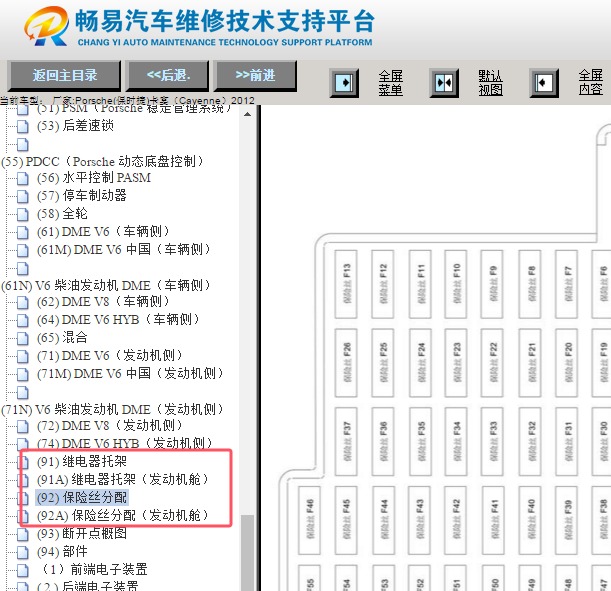Select (55) PDCC Porsche 动态底盘控制
The width and height of the screenshot is (611, 591).
tap(102, 161)
